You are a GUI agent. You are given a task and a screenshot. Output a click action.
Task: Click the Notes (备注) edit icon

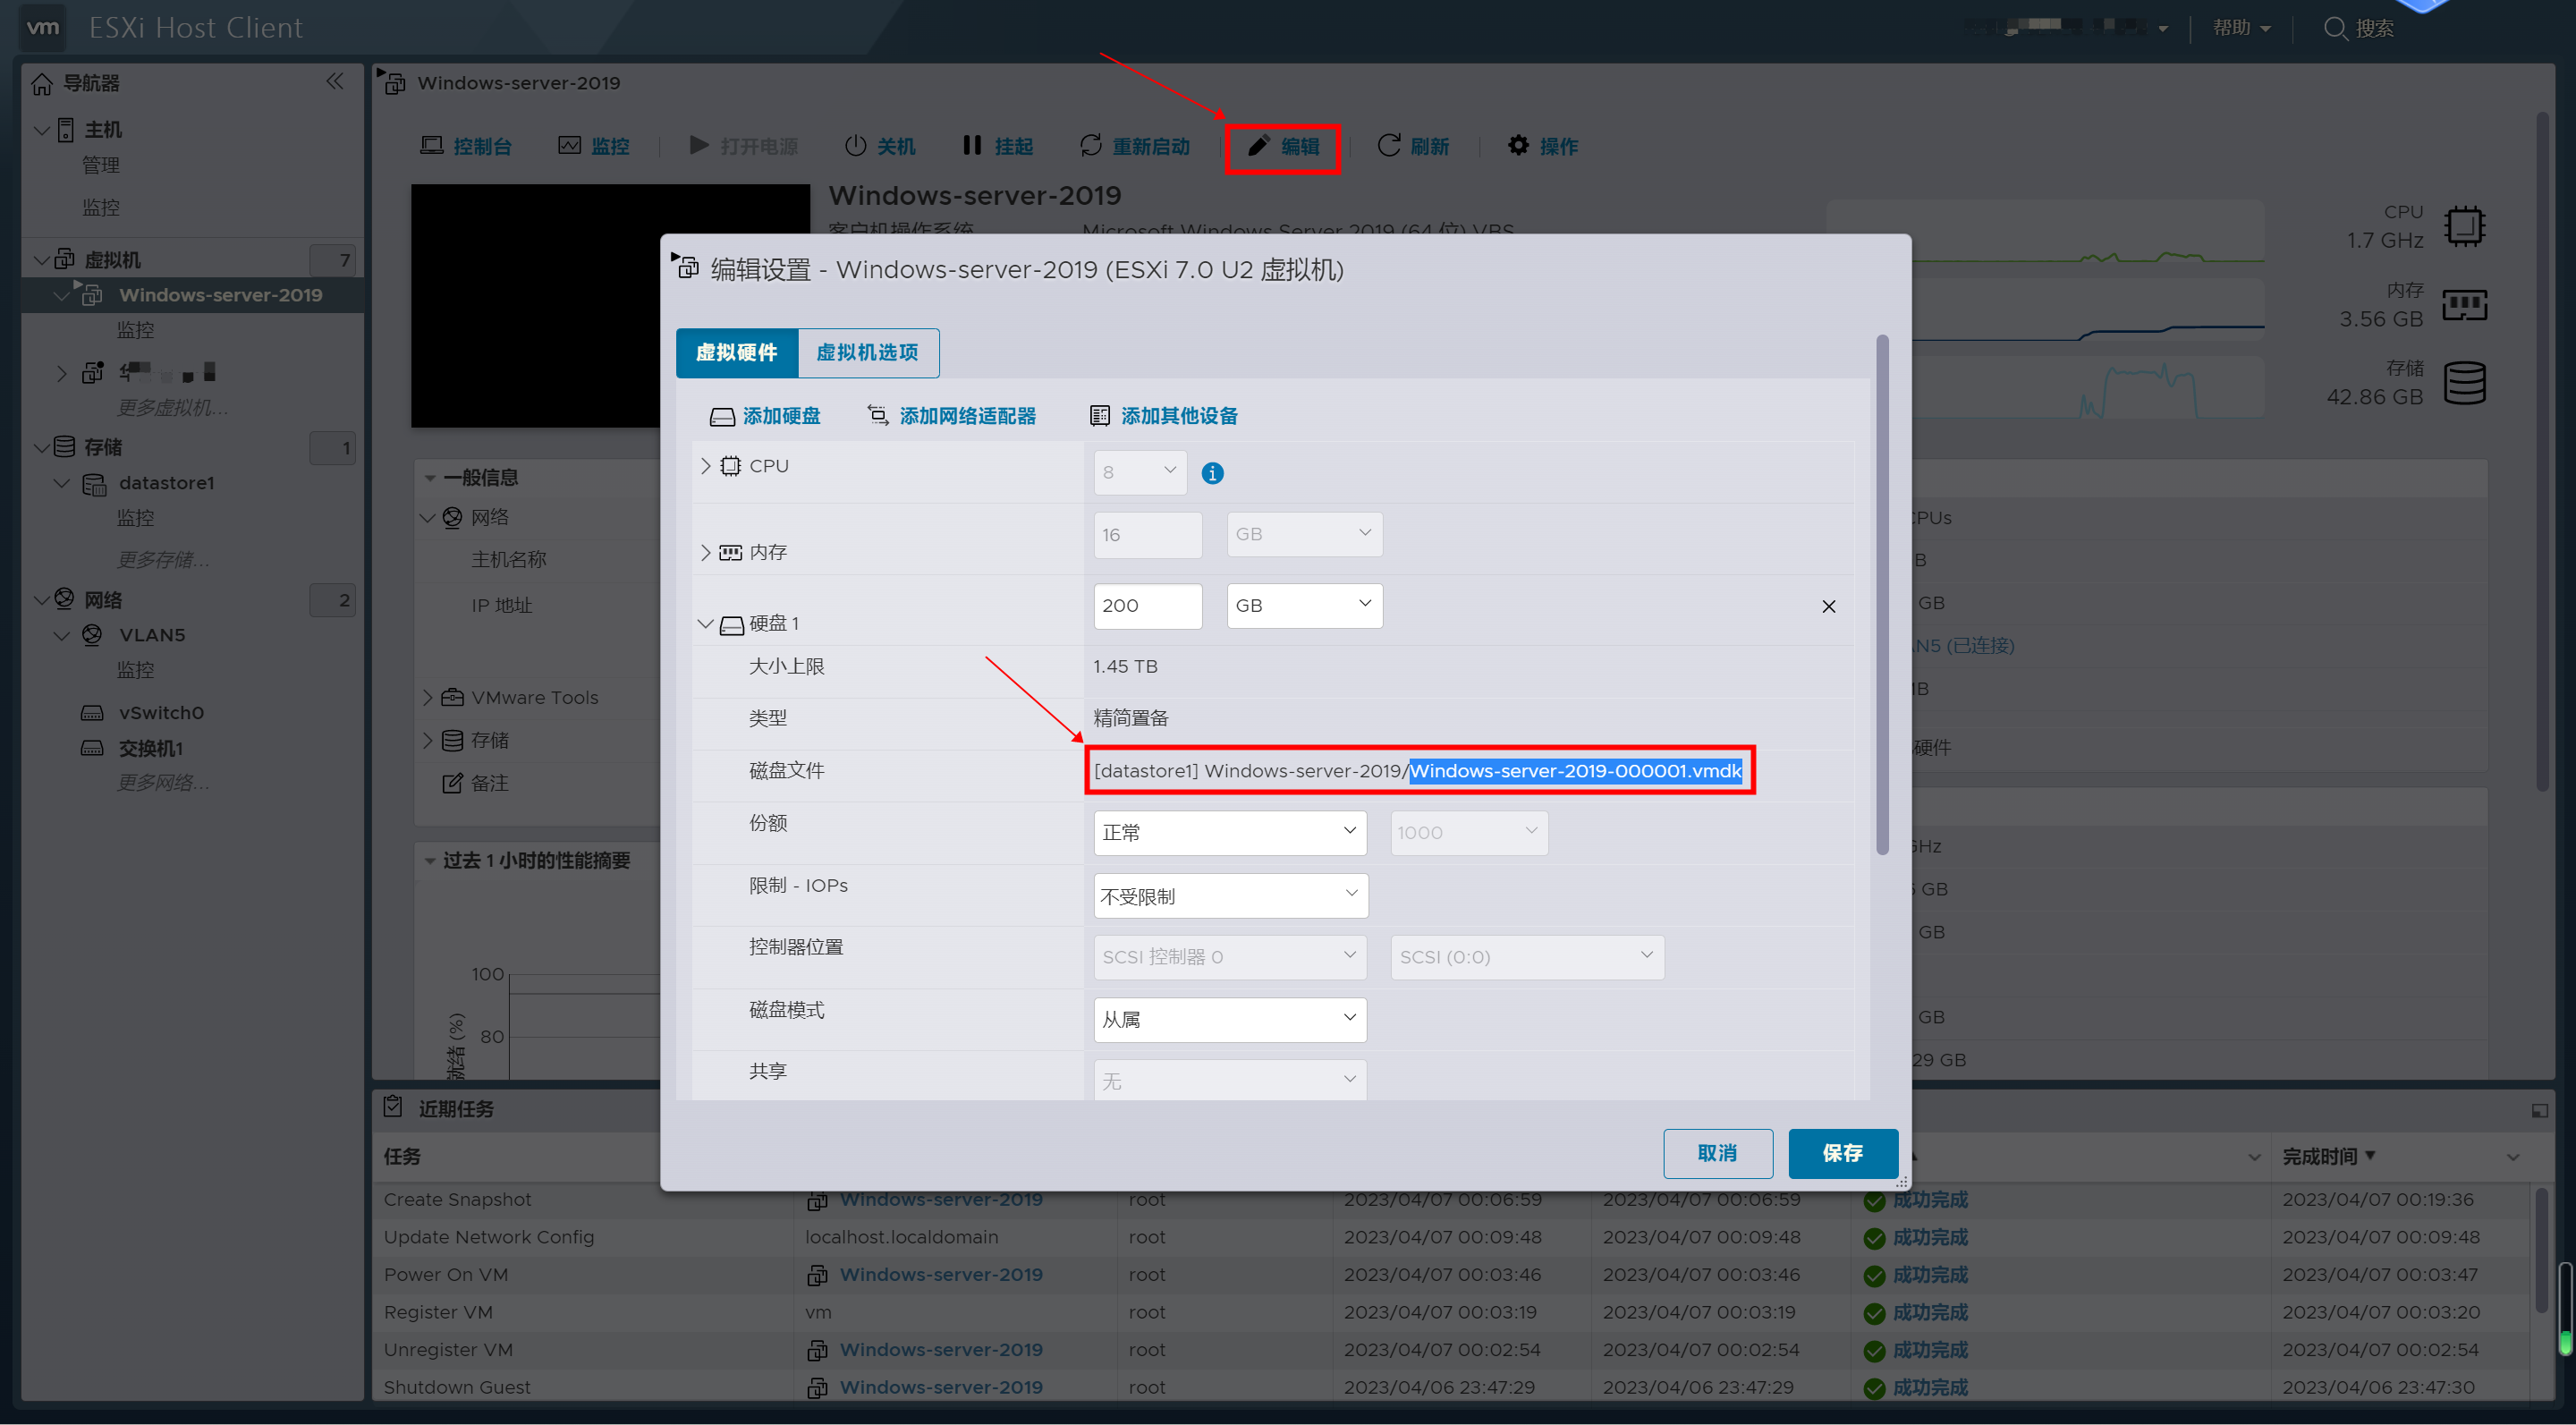pos(452,783)
